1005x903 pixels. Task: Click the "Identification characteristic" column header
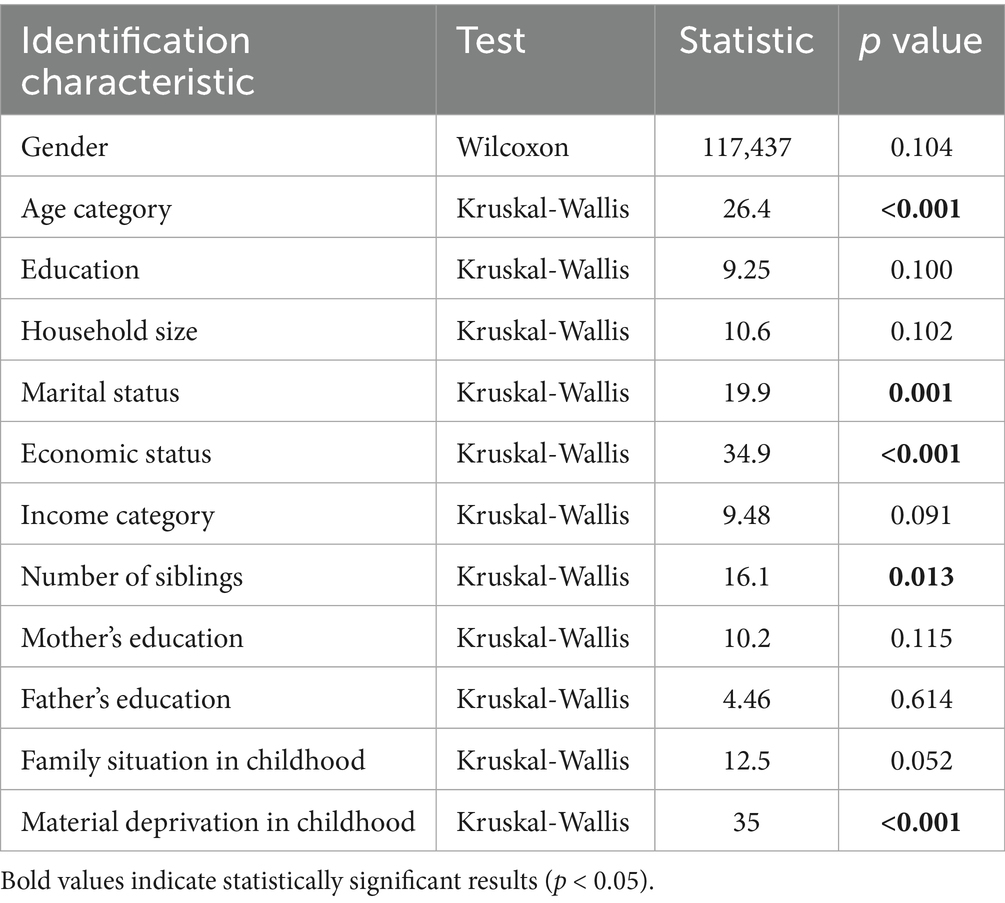tap(136, 60)
